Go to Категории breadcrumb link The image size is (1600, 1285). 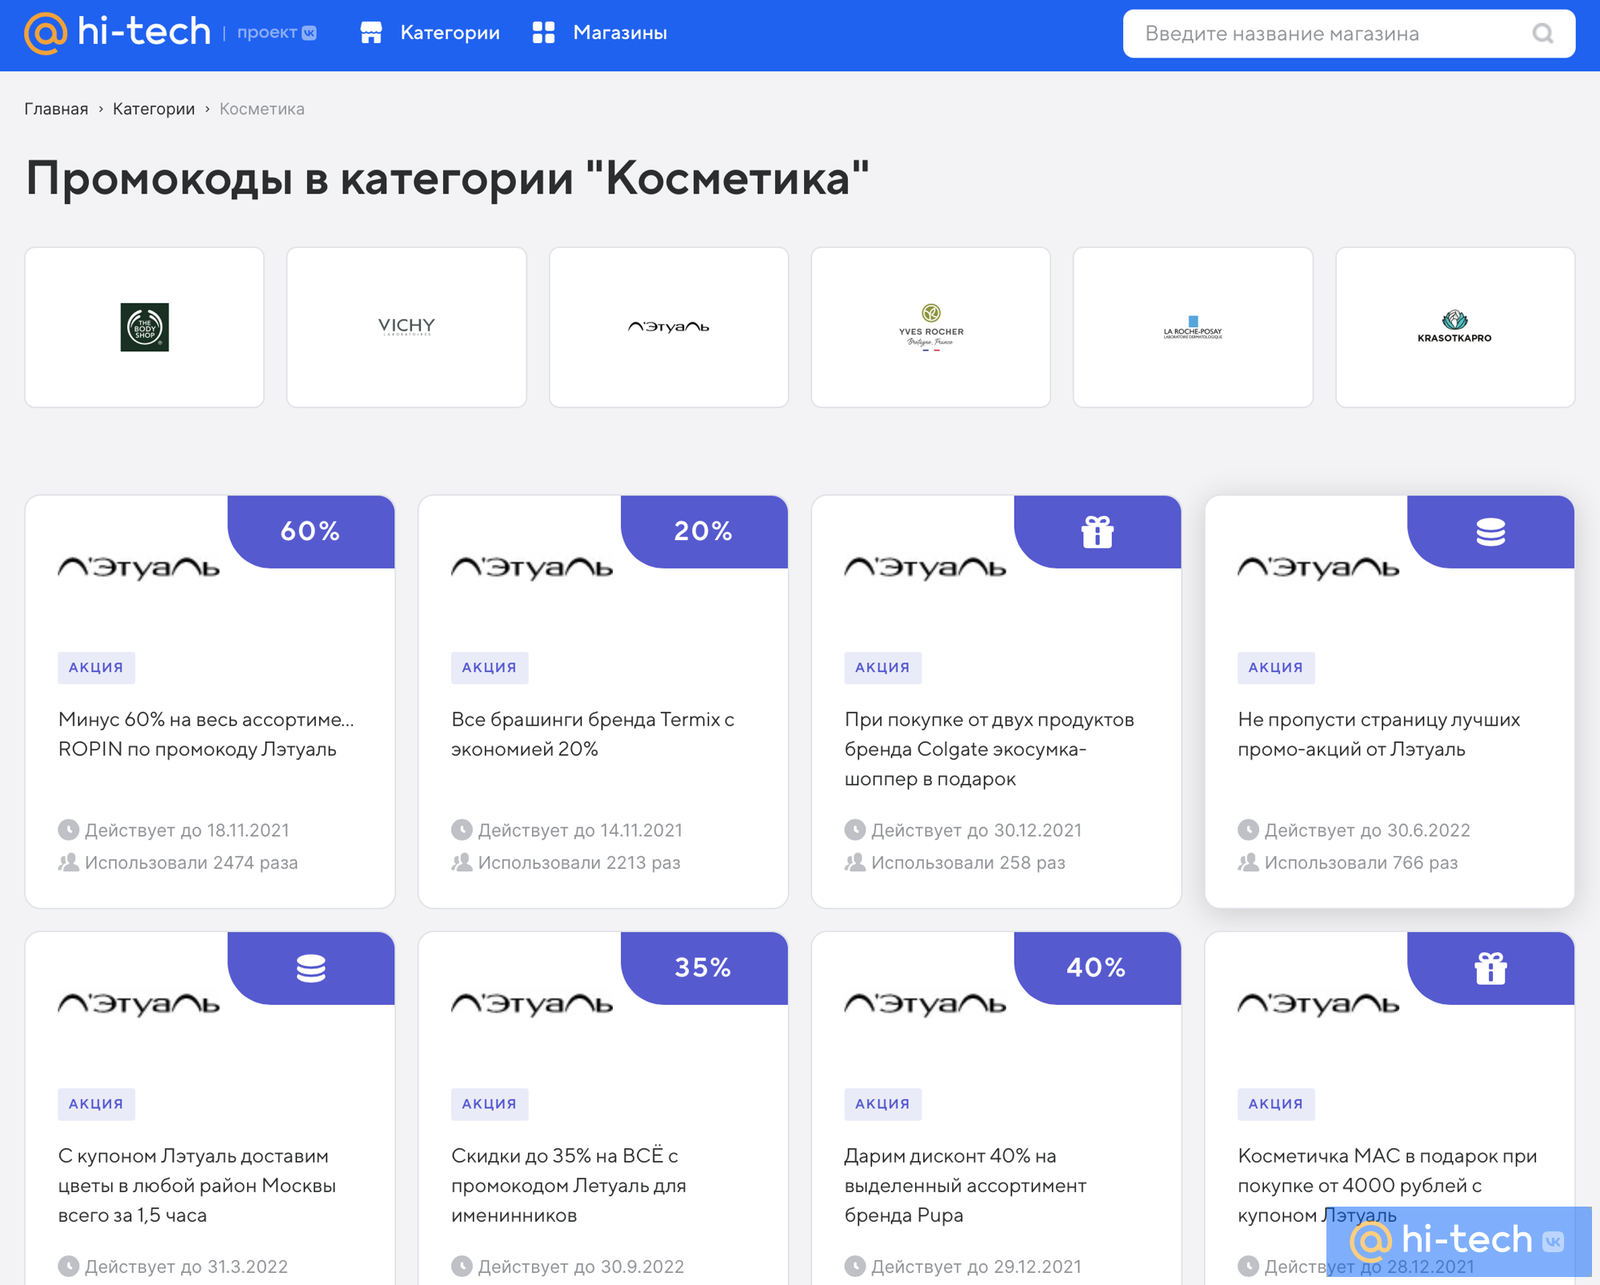154,109
